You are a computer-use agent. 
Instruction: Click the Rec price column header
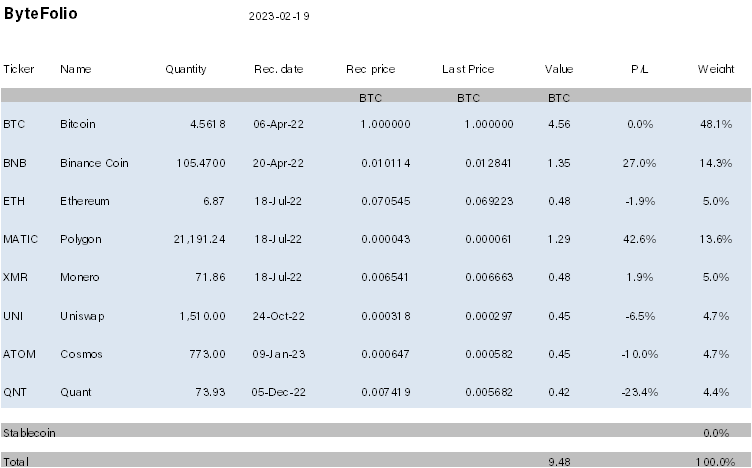pos(371,70)
